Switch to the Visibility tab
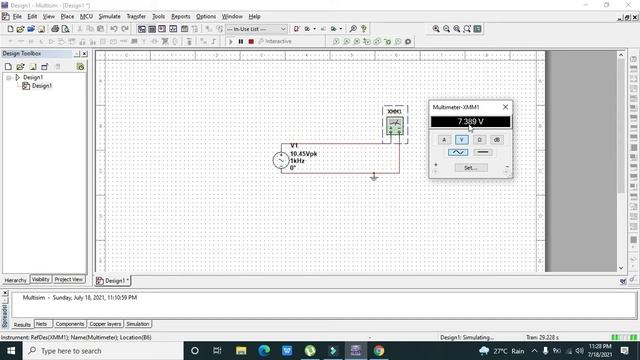This screenshot has height=360, width=640. pyautogui.click(x=40, y=280)
